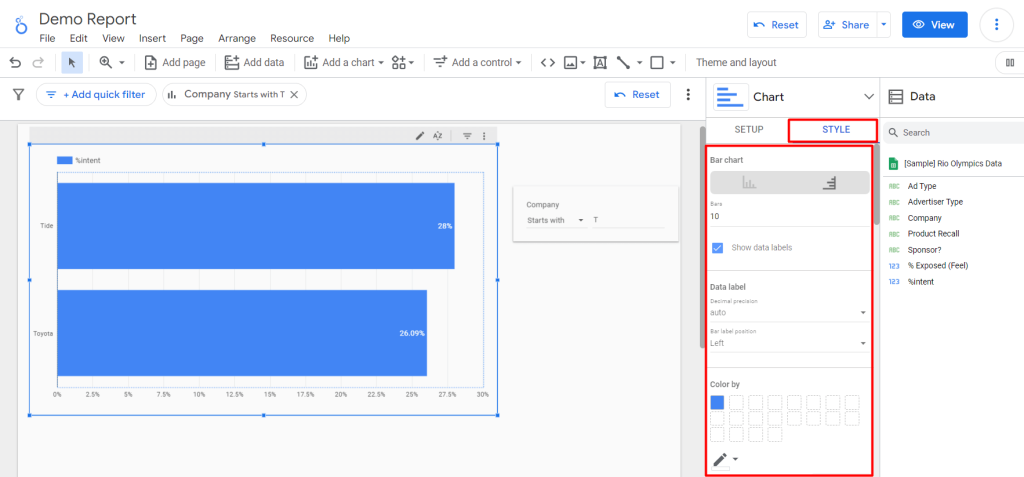
Task: Click the insert image icon
Action: click(571, 63)
